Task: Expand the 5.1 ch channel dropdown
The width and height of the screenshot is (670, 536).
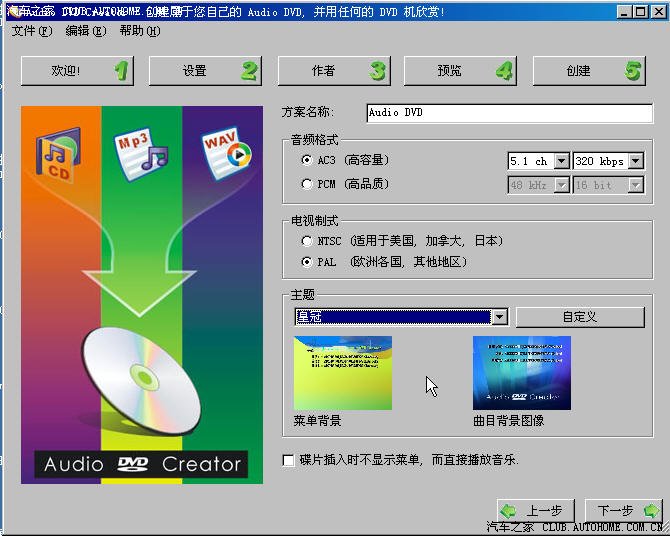Action: point(561,161)
